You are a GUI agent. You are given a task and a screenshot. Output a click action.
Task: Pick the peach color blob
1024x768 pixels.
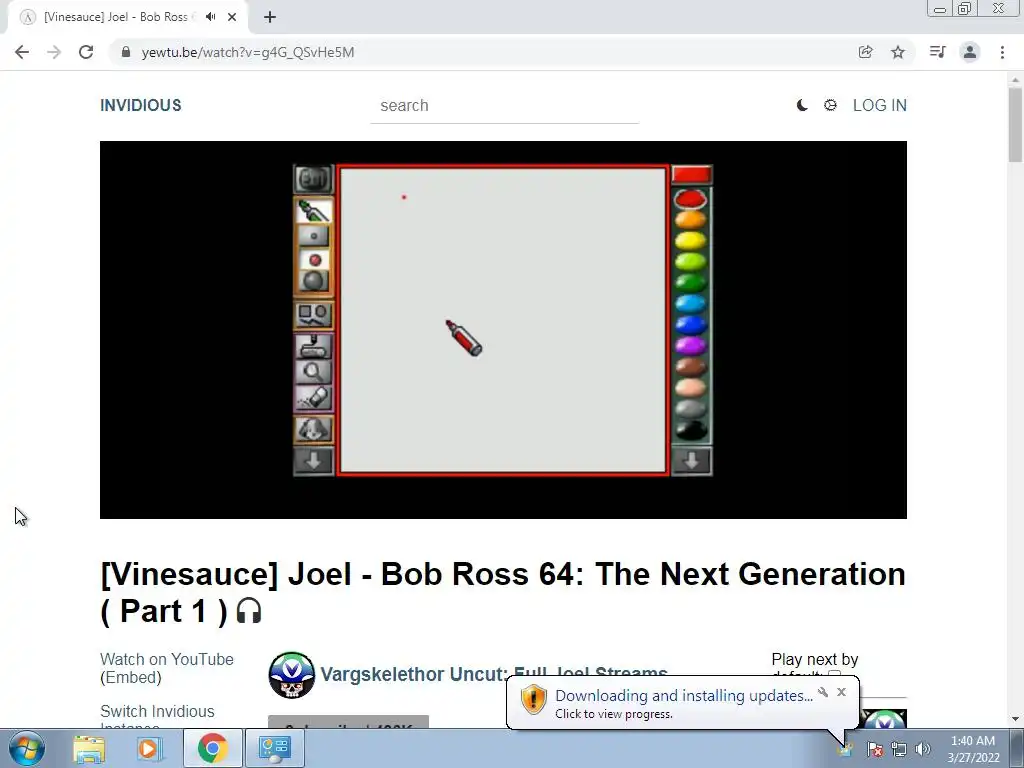tap(690, 387)
